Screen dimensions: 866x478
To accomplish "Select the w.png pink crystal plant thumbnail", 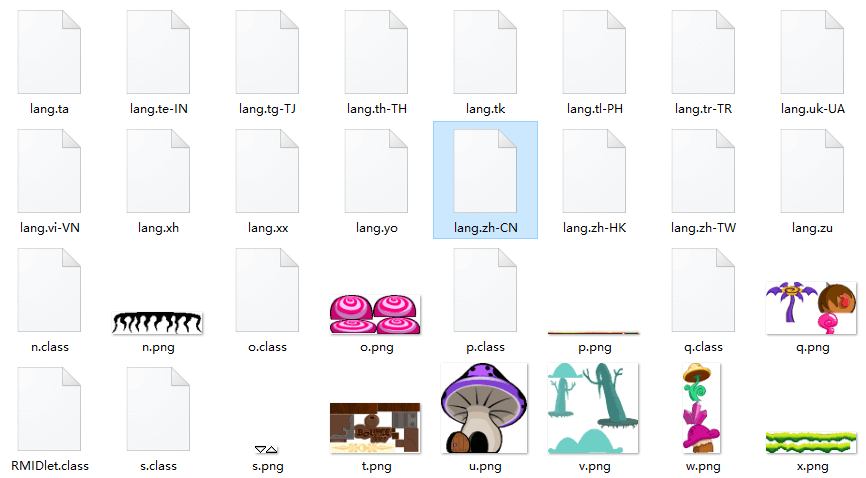I will (701, 408).
